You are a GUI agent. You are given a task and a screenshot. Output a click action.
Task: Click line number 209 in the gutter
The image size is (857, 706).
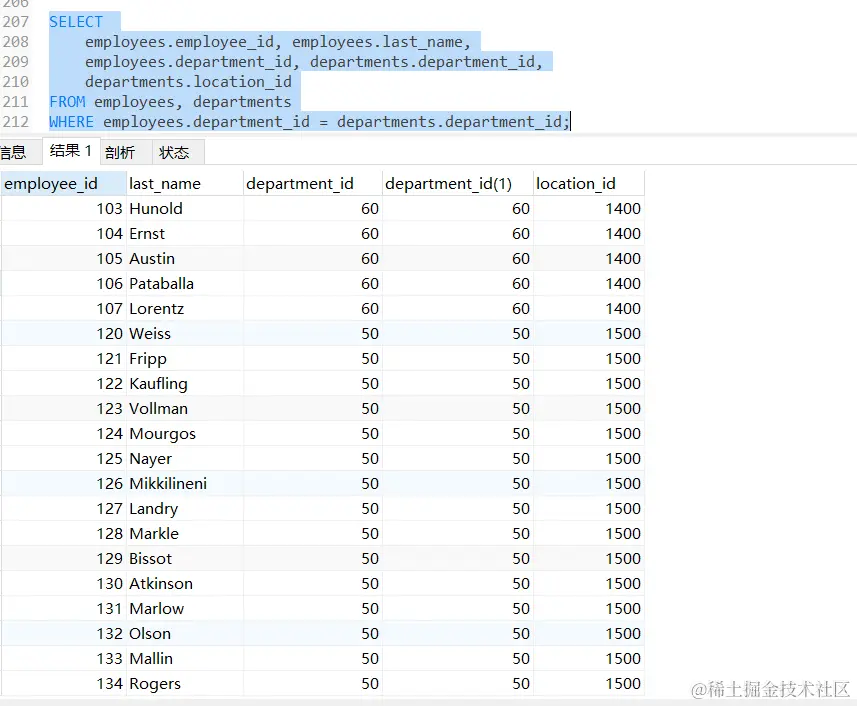click(x=15, y=62)
